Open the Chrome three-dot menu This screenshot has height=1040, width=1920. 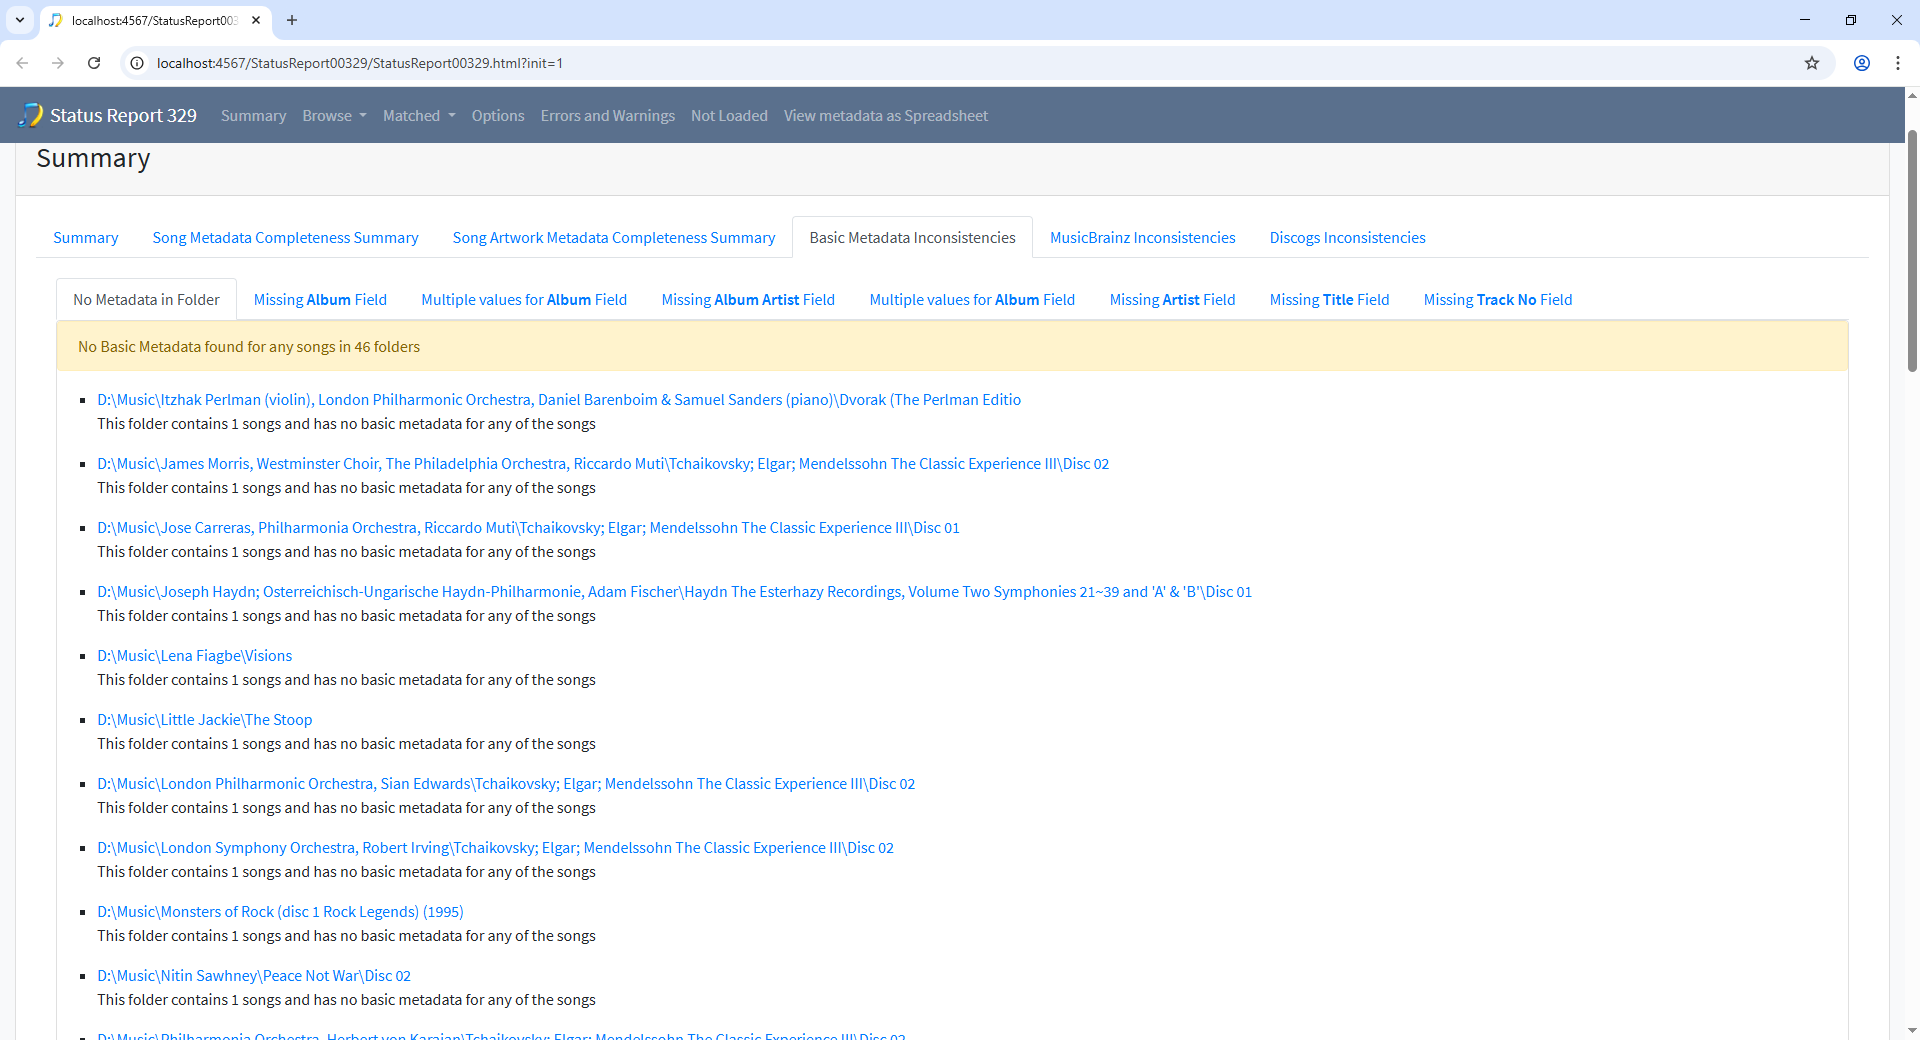1898,63
